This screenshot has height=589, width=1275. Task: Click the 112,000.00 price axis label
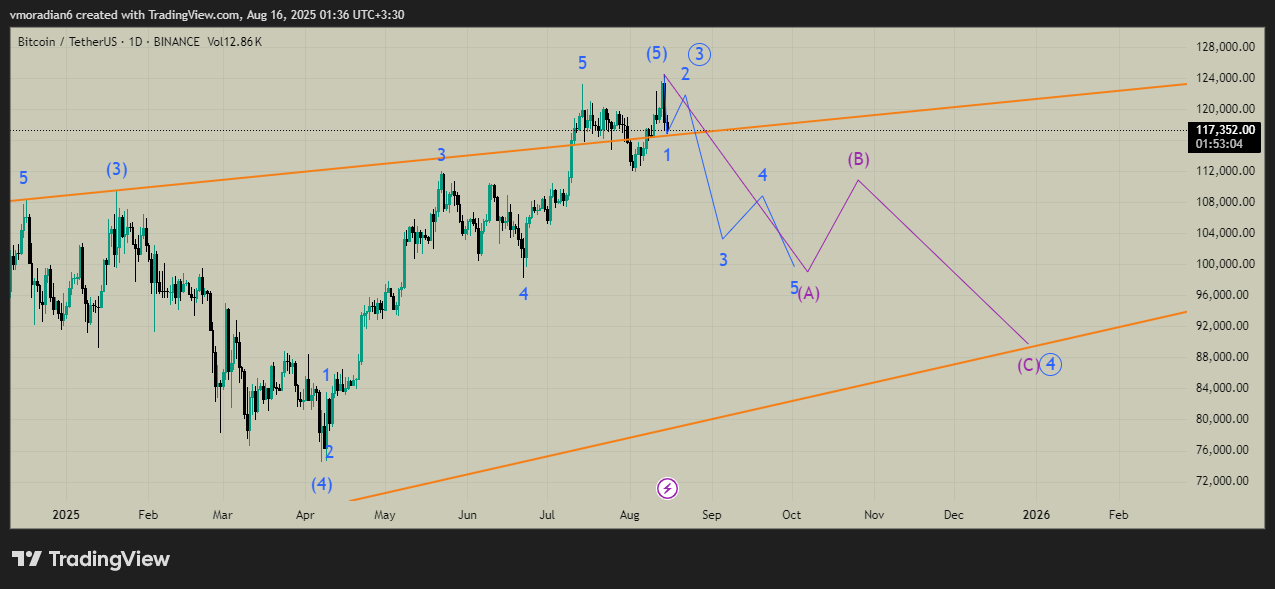pyautogui.click(x=1226, y=171)
